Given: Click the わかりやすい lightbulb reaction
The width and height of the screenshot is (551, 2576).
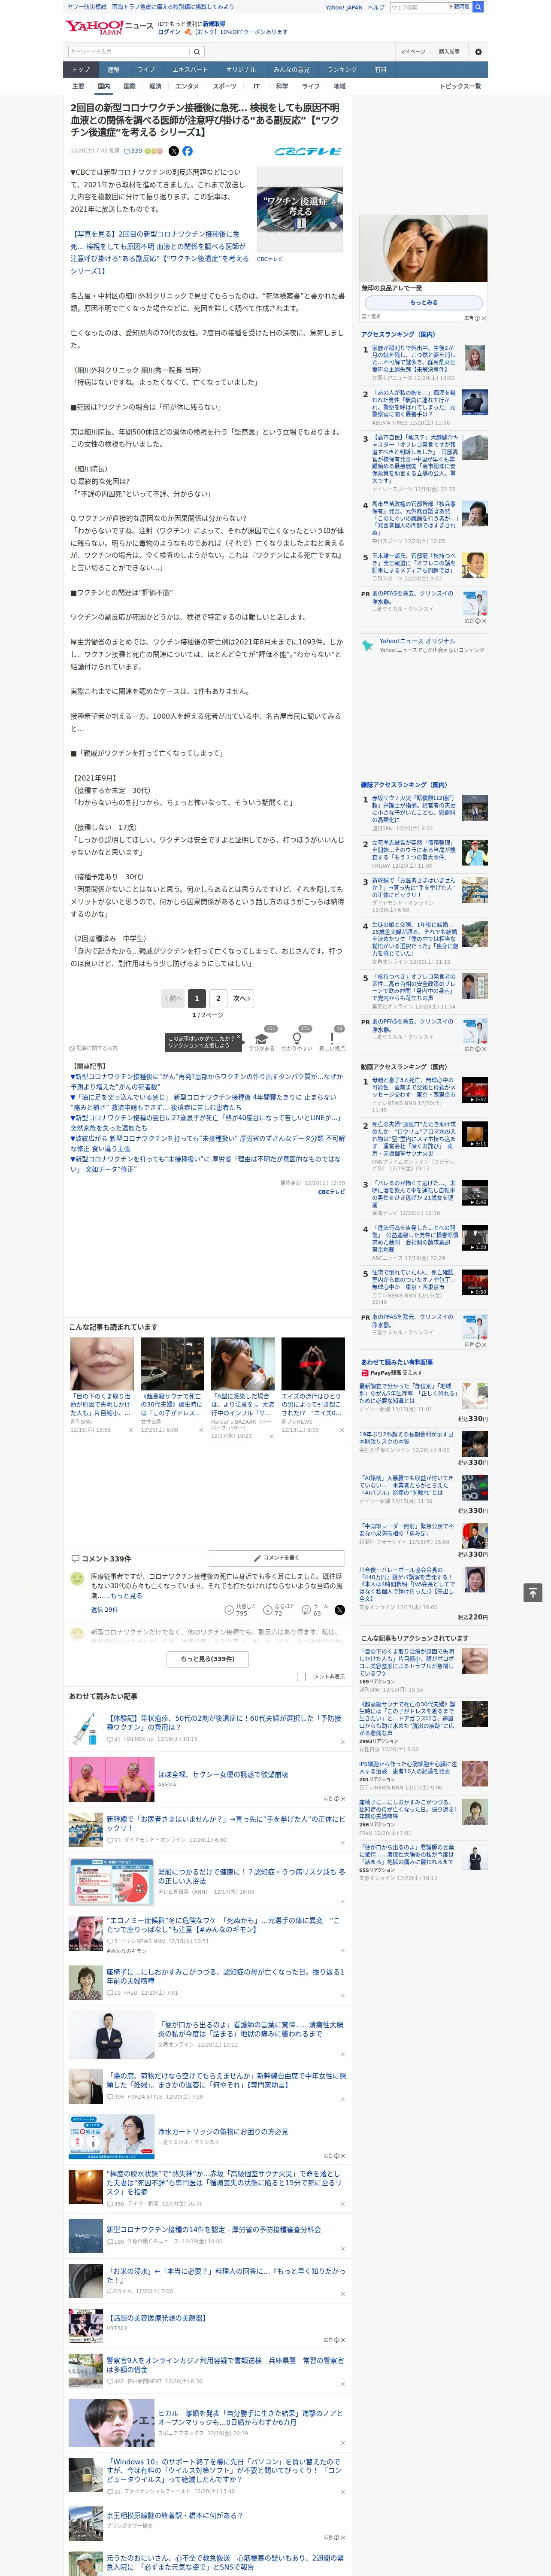Looking at the screenshot, I should point(297,1039).
